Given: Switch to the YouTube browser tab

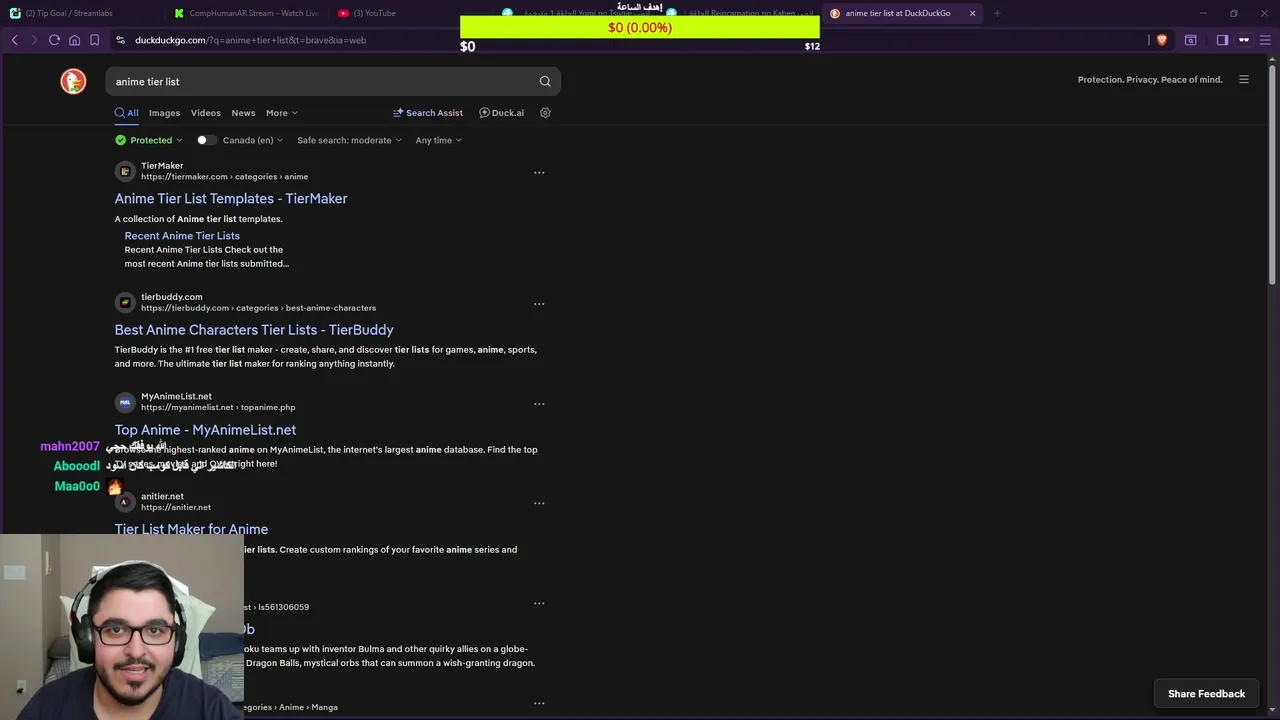Looking at the screenshot, I should point(410,13).
